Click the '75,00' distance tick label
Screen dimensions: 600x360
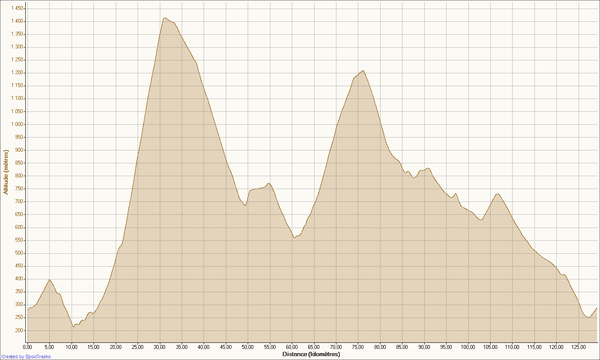(358, 347)
